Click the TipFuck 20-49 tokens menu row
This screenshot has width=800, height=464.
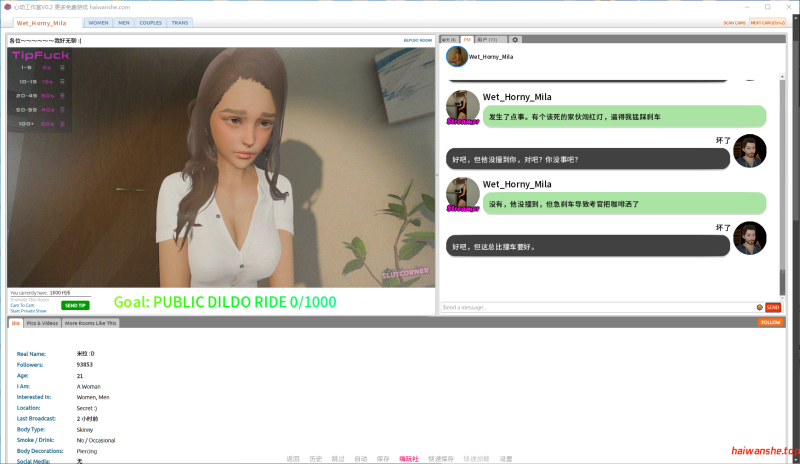pyautogui.click(x=40, y=96)
